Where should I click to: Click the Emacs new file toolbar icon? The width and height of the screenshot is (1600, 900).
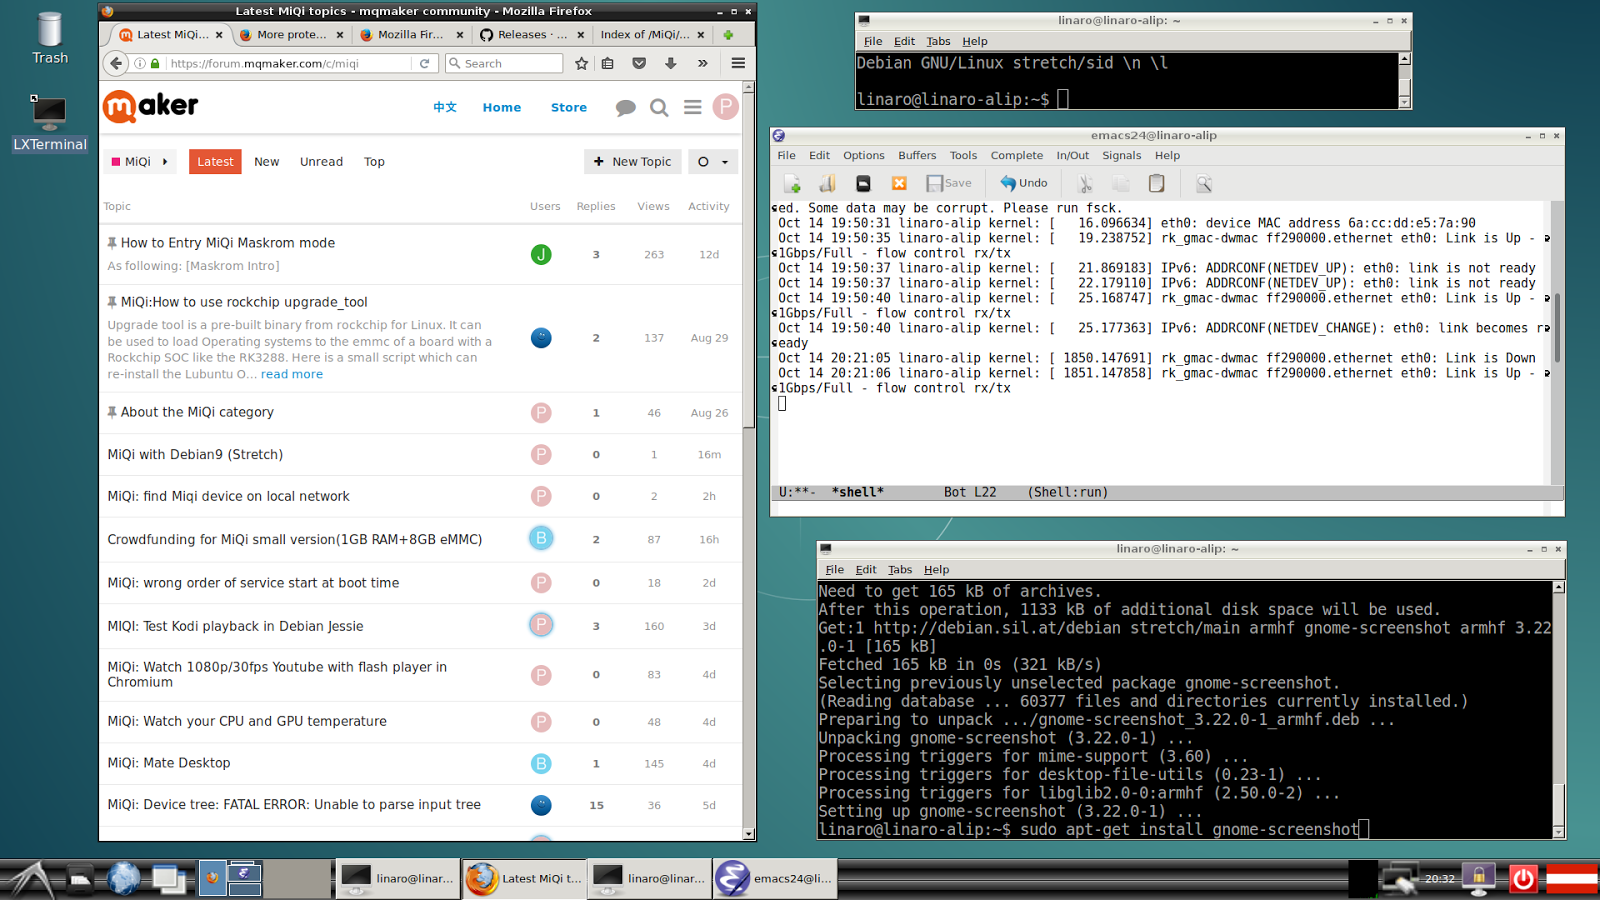coord(792,183)
